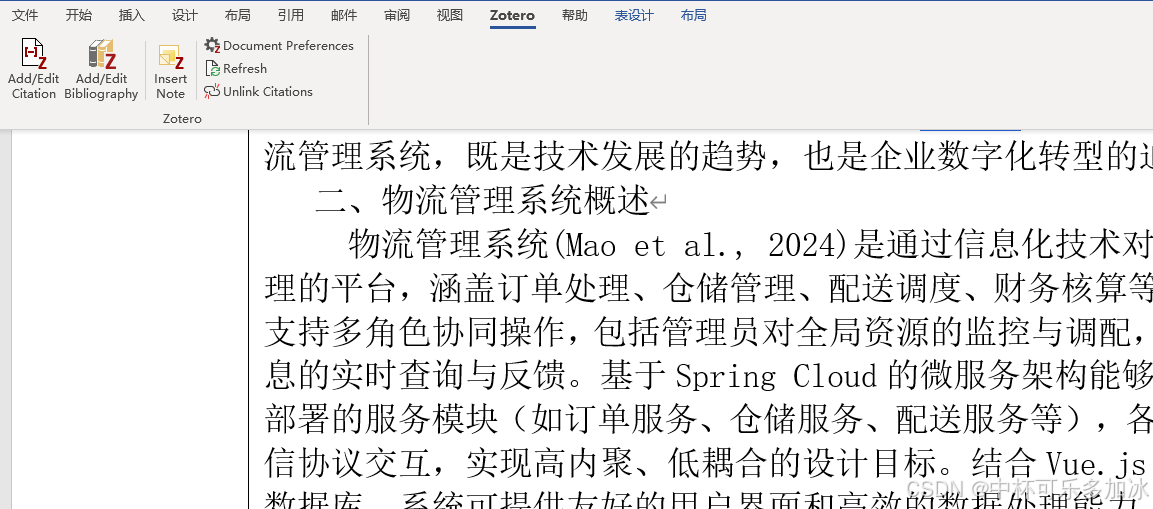Select the Zotero ribbon tab
Screen dimensions: 1153x509
pyautogui.click(x=513, y=15)
